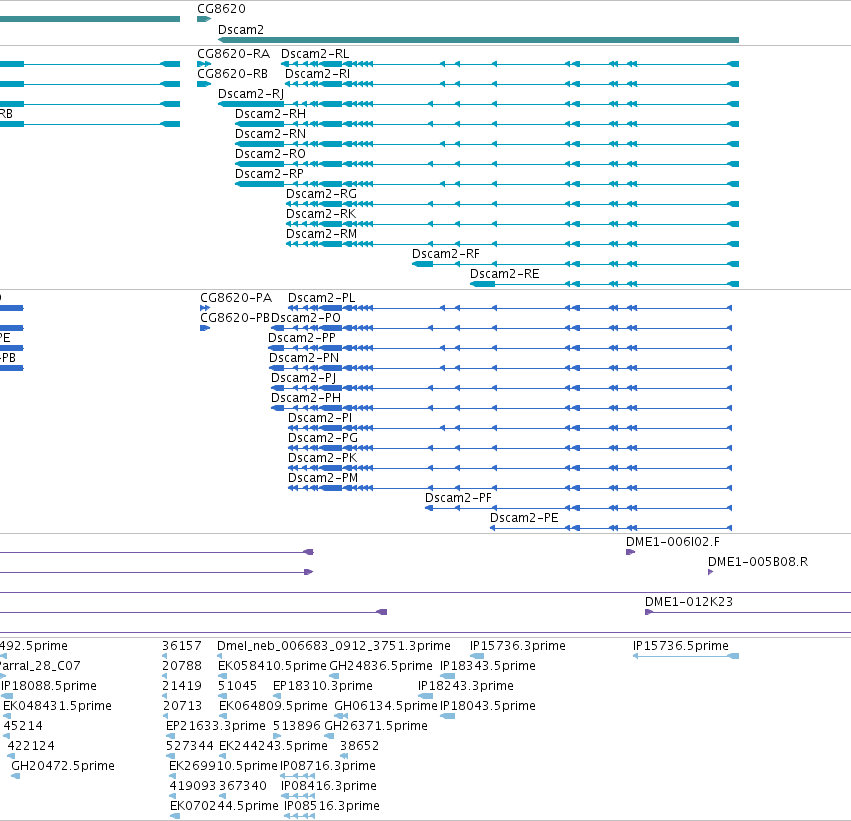
Task: Click the IP15736.3prime EST label
Action: 517,646
